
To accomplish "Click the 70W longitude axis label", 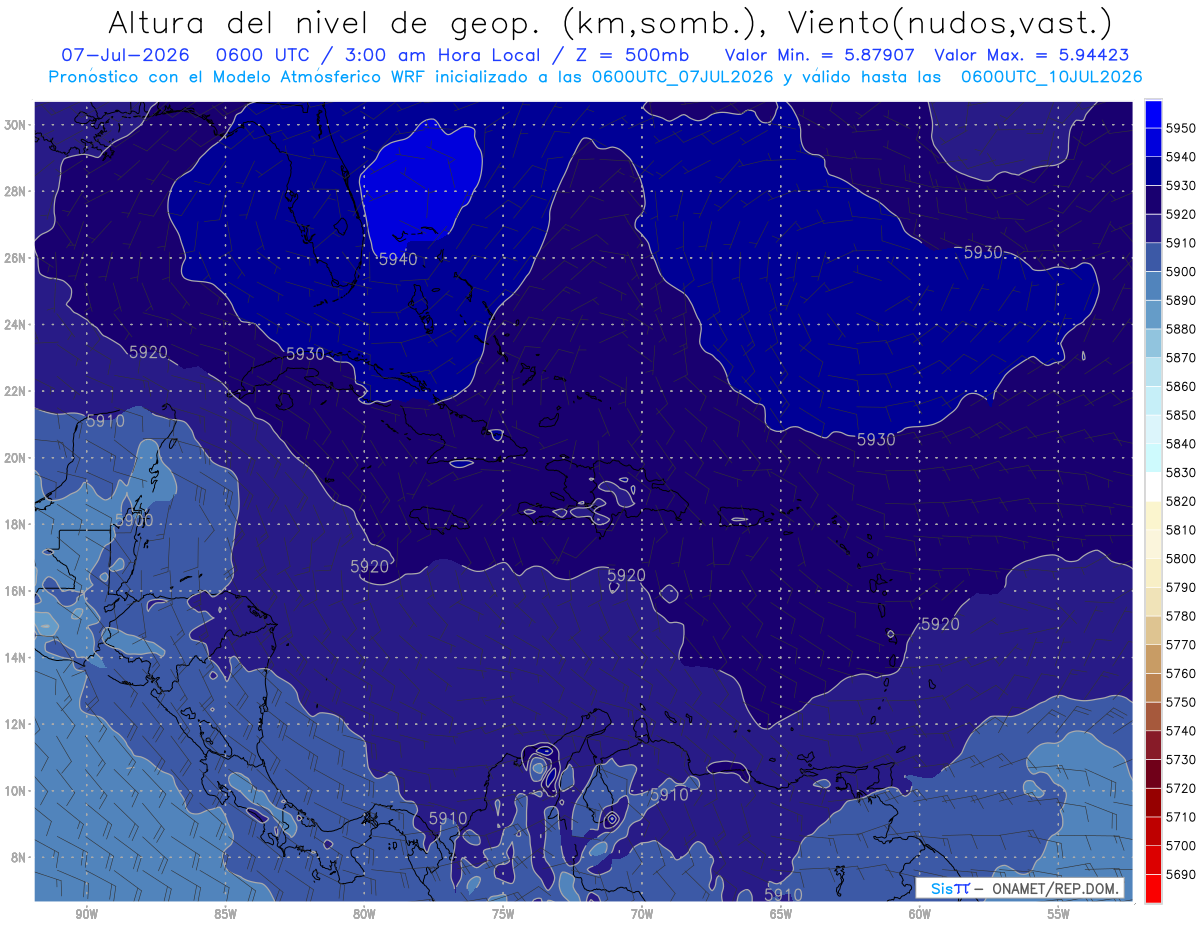I will [x=642, y=914].
